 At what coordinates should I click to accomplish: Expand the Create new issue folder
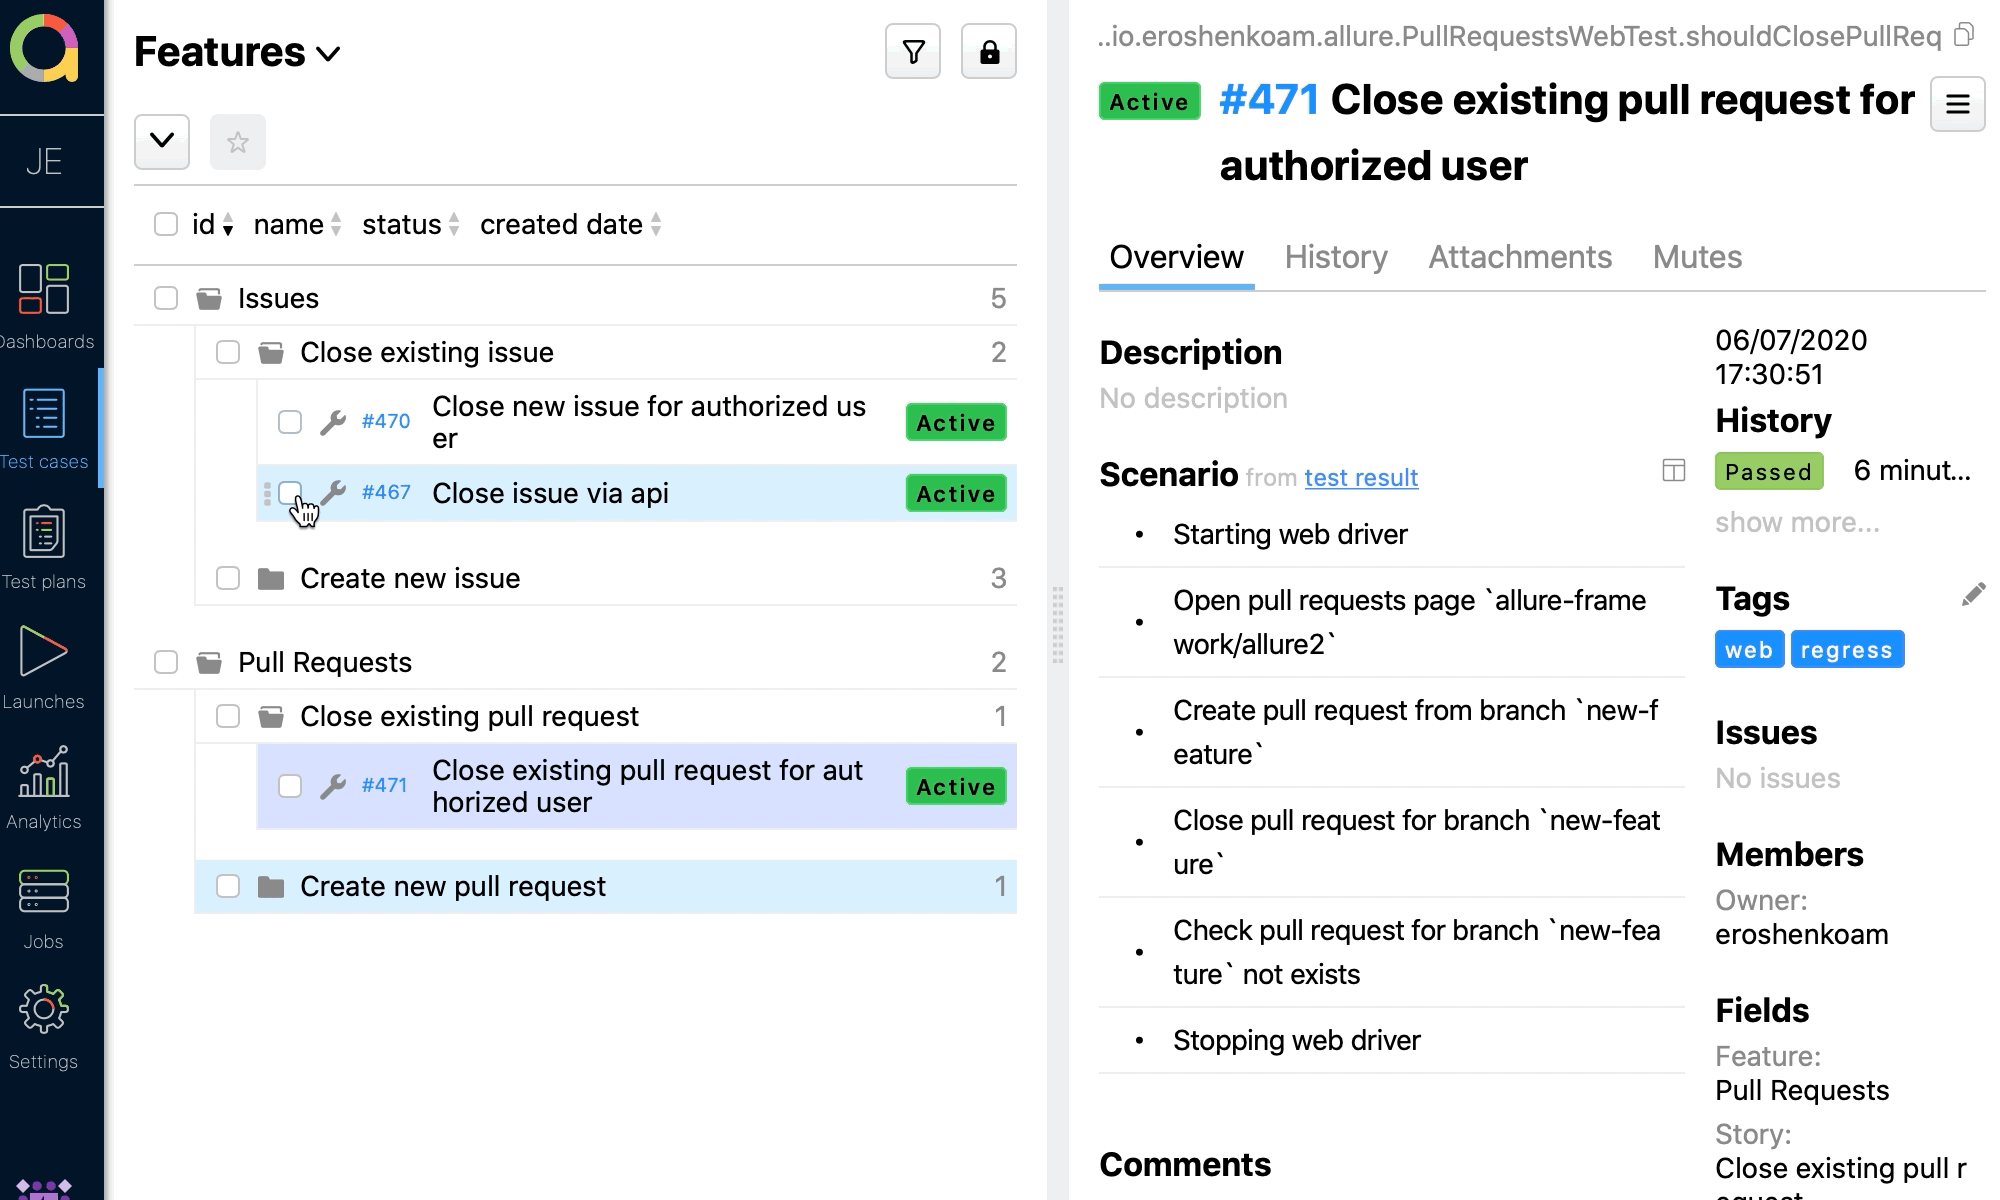[x=410, y=578]
